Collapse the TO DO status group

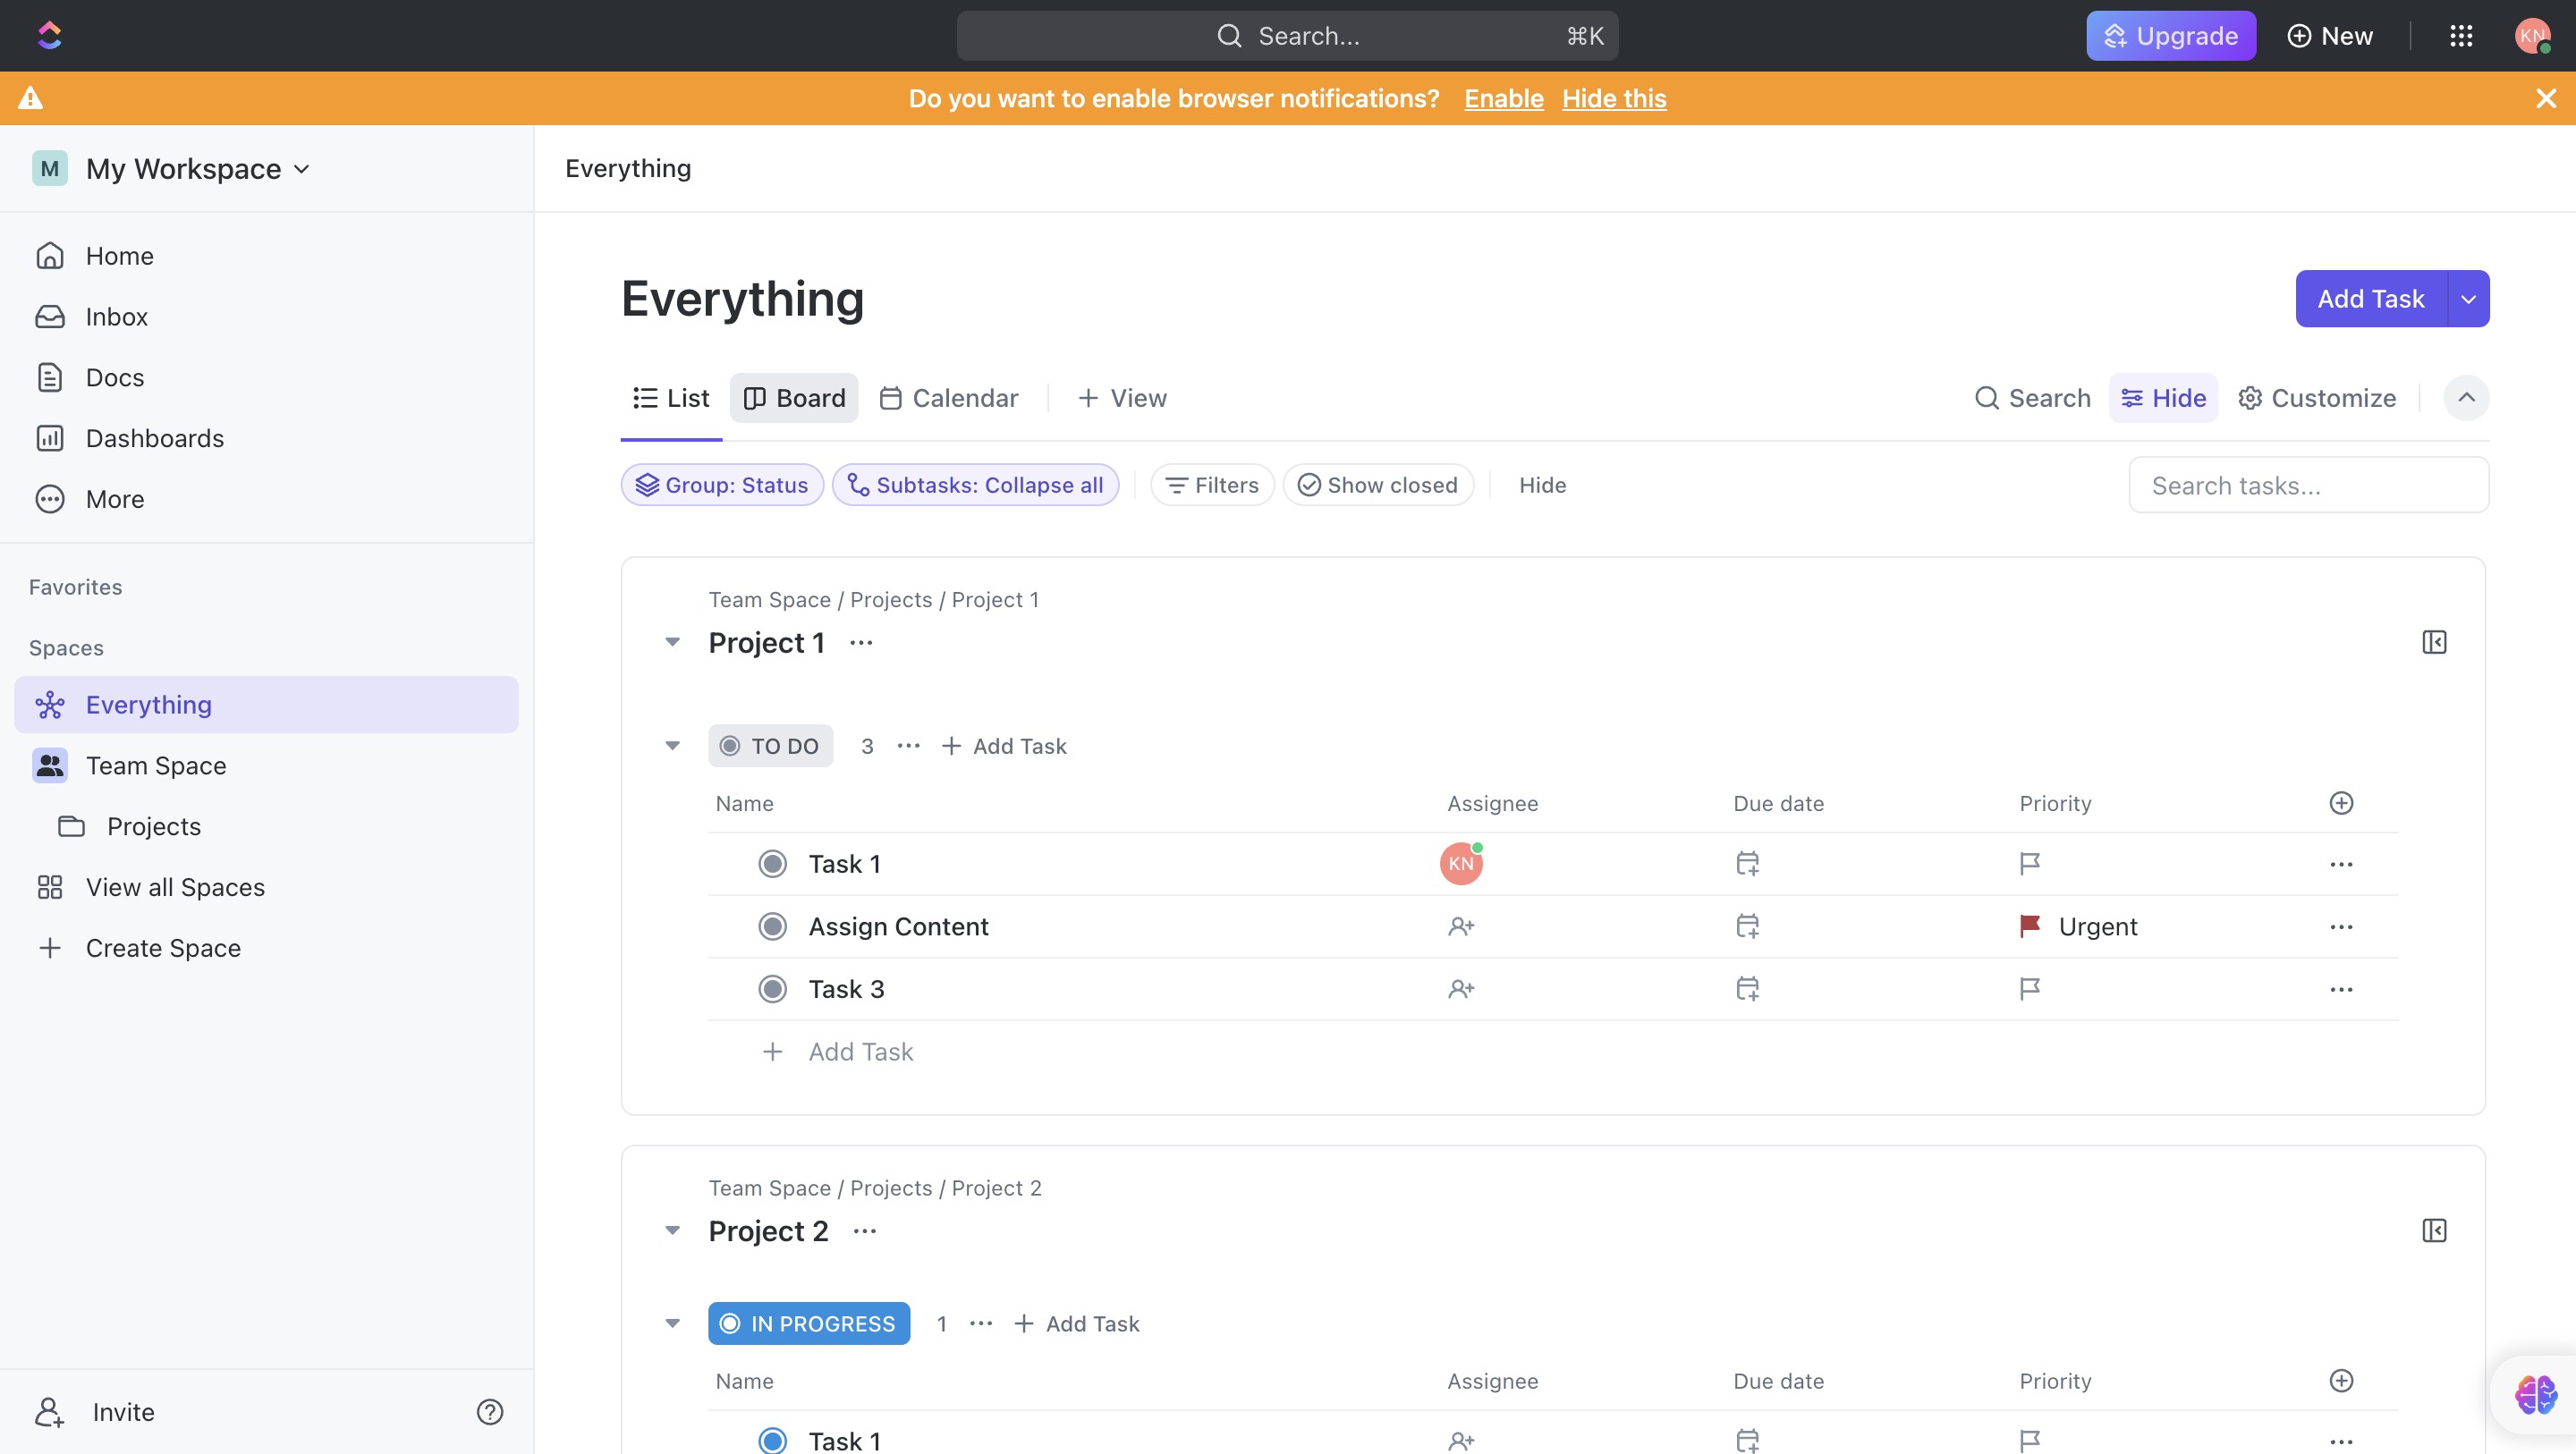[673, 746]
